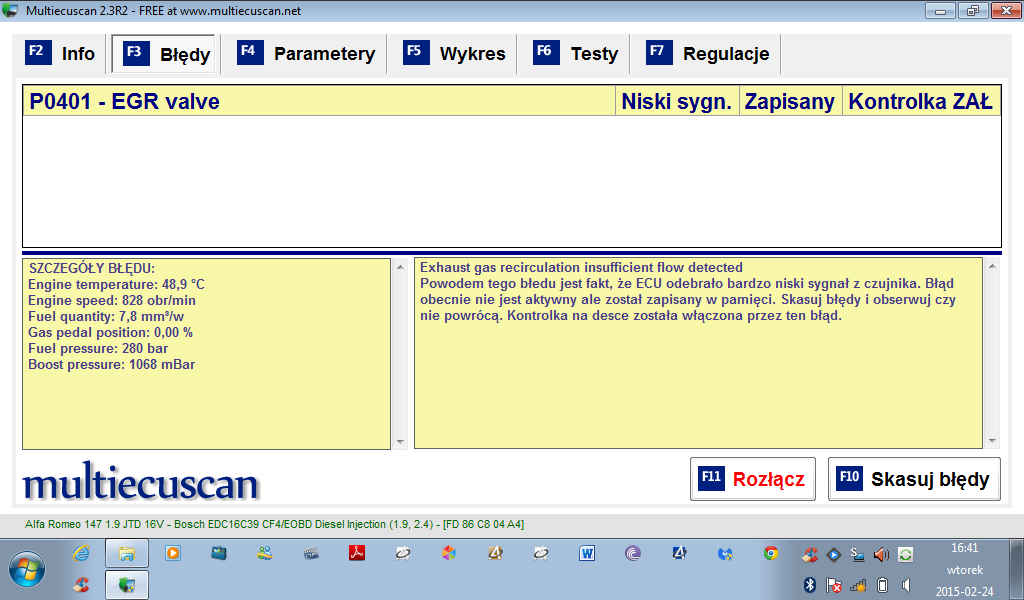
Task: Click F11 Rozłącz to disconnect
Action: 753,479
